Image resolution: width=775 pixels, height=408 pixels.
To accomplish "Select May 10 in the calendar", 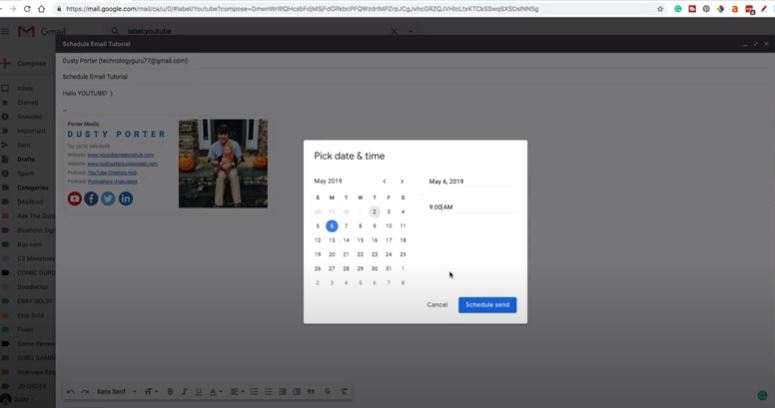I will (x=388, y=226).
